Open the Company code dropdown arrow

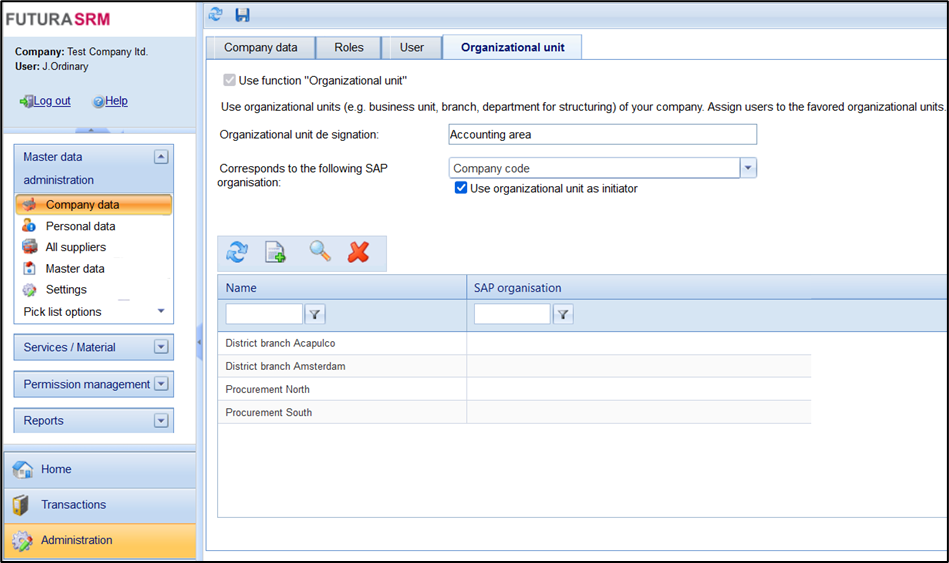[x=748, y=168]
